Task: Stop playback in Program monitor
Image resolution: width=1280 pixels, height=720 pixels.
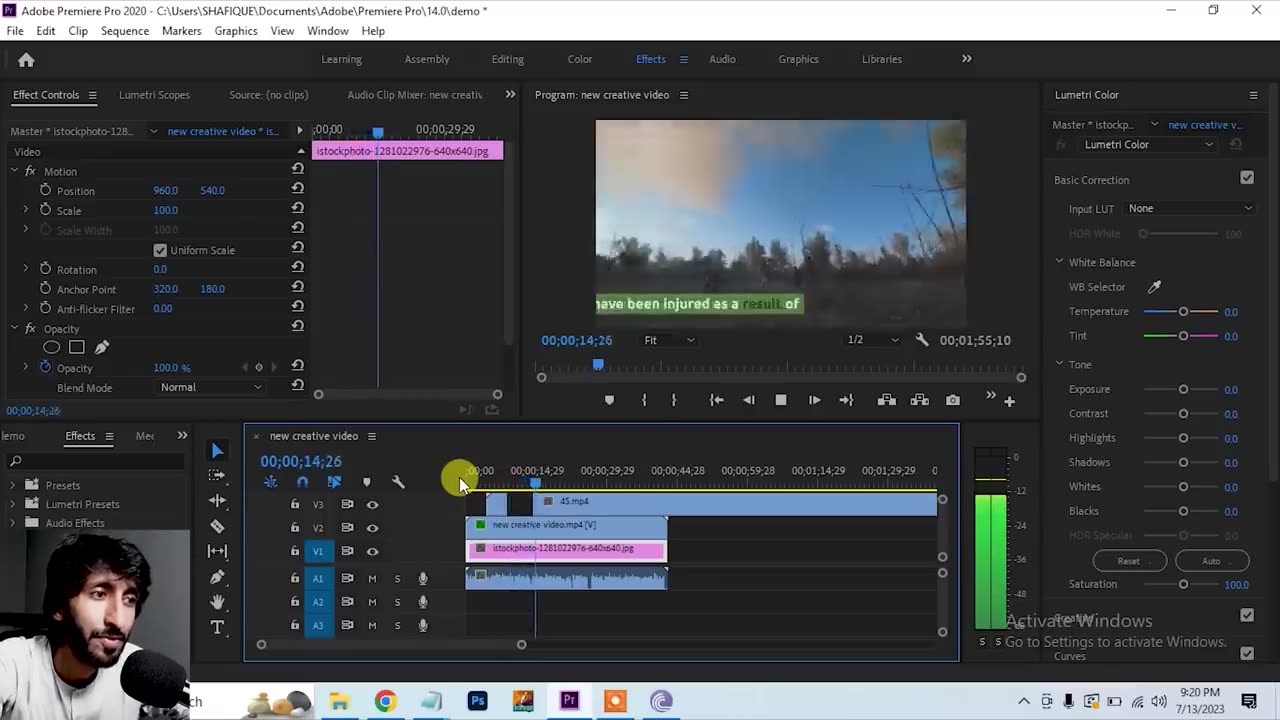Action: (781, 400)
